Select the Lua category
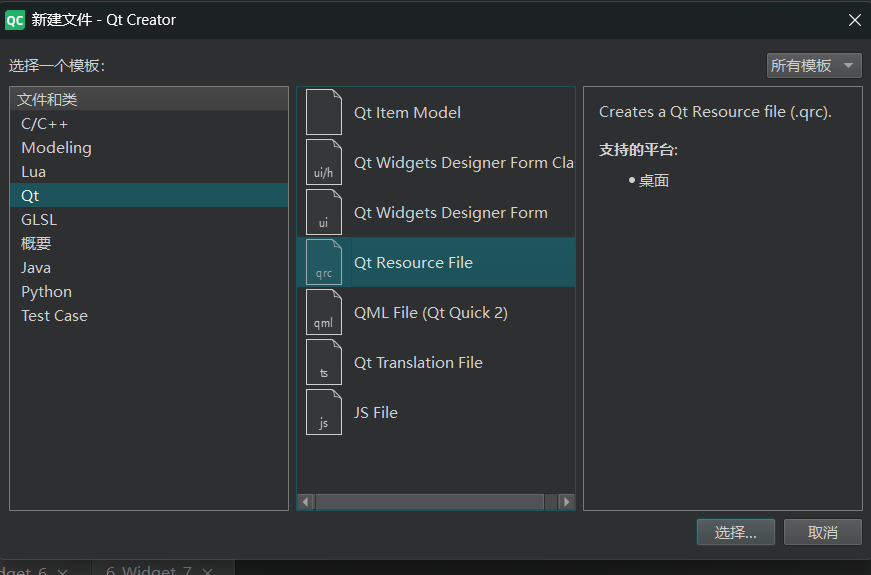 tap(149, 172)
